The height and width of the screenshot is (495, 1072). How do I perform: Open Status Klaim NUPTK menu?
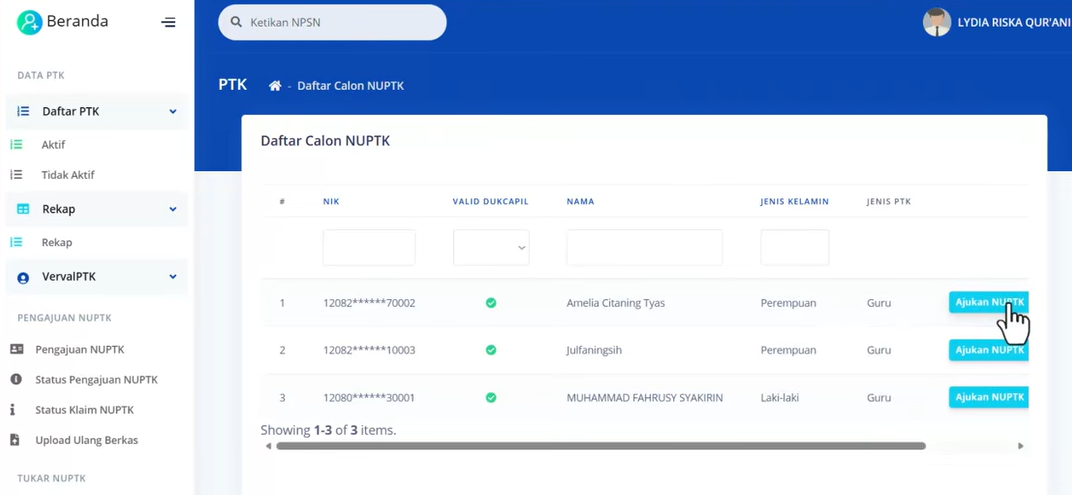pyautogui.click(x=85, y=410)
